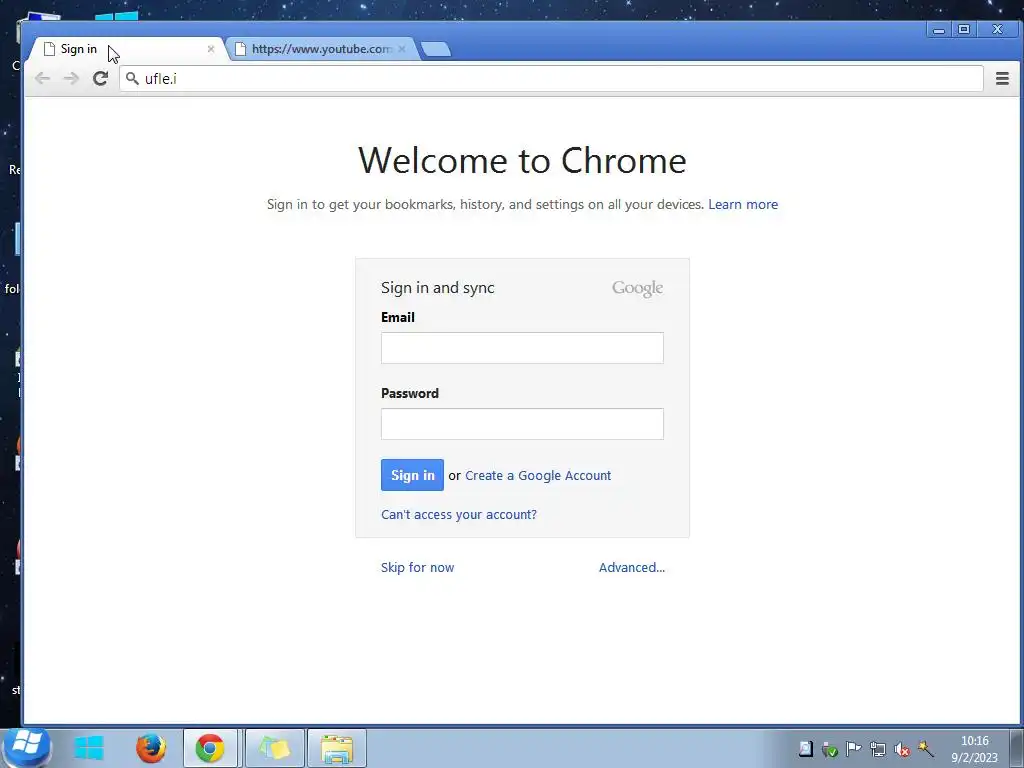This screenshot has width=1024, height=768.
Task: Click the Show desktop strip beside the clock
Action: point(1017,748)
